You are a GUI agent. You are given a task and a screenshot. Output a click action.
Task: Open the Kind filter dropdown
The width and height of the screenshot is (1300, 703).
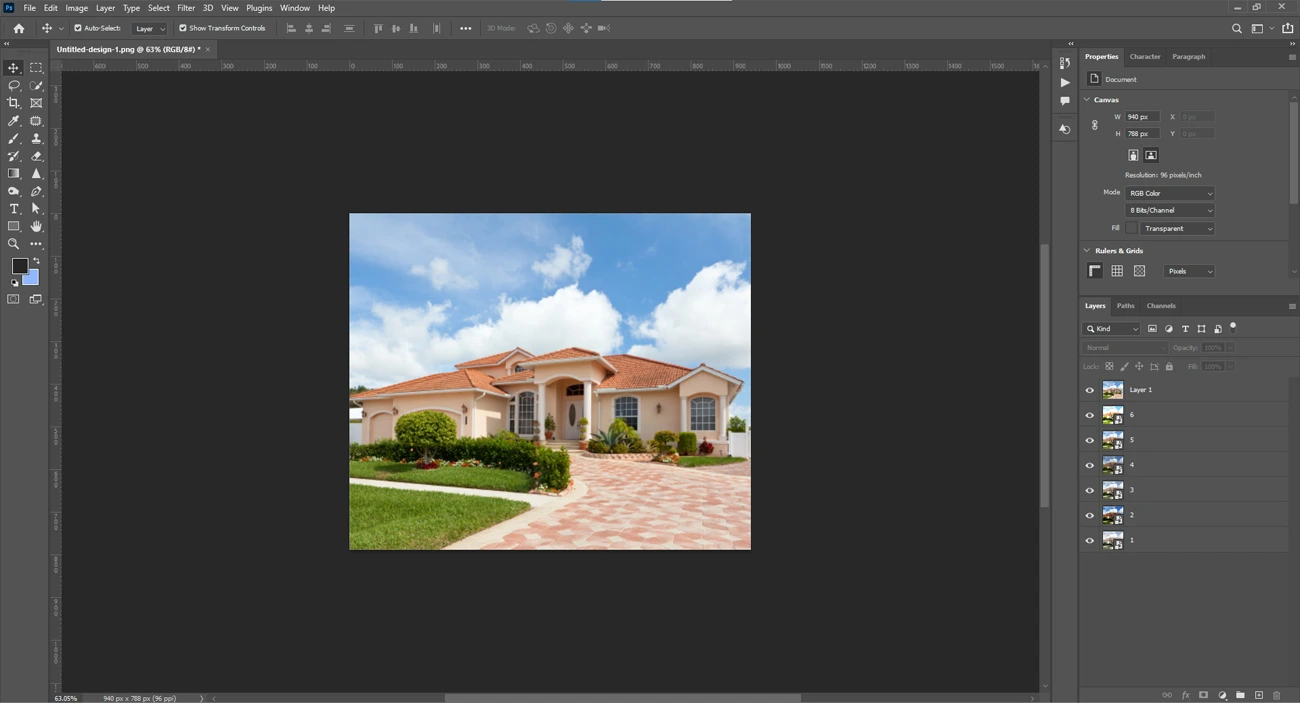[x=1111, y=328]
